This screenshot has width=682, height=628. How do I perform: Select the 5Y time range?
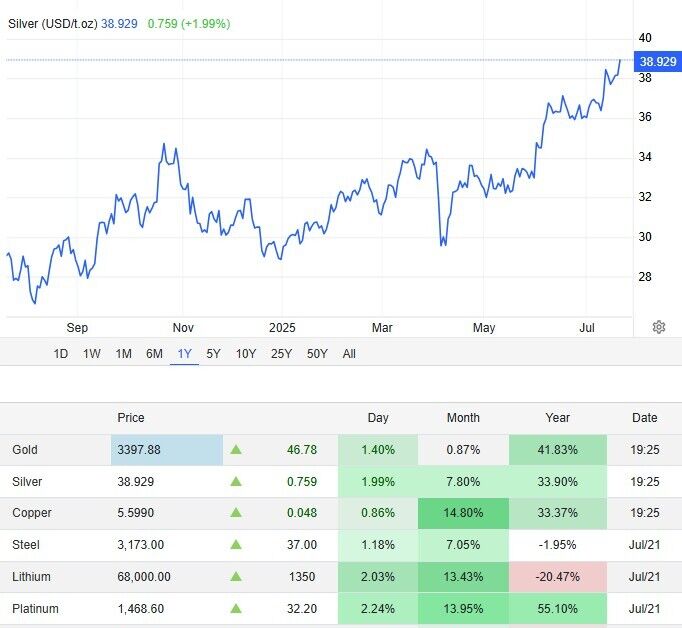tap(214, 354)
